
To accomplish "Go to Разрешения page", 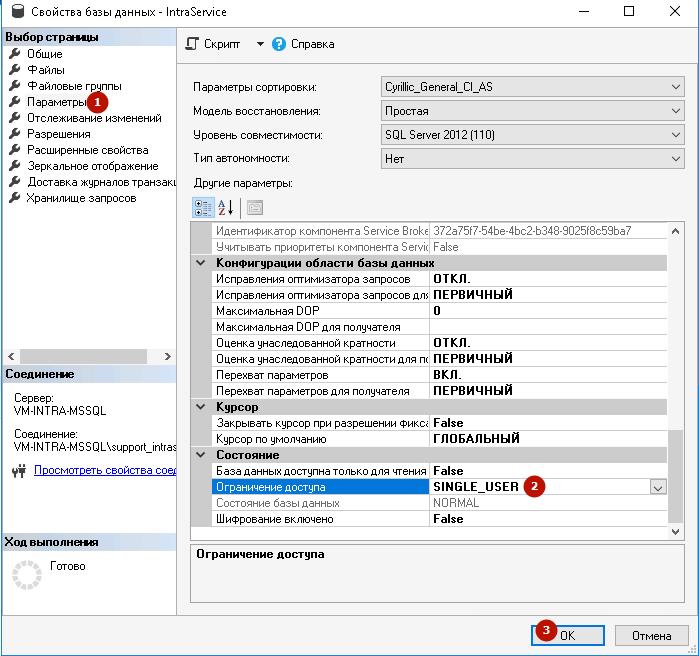I will tap(59, 134).
